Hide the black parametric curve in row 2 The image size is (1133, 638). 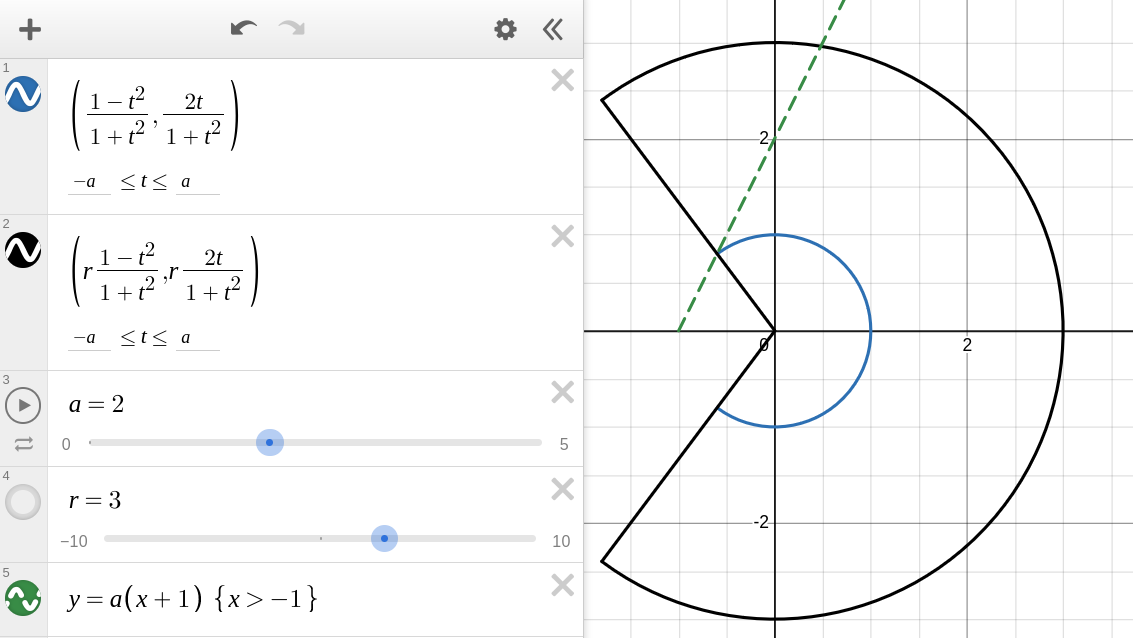coord(23,250)
